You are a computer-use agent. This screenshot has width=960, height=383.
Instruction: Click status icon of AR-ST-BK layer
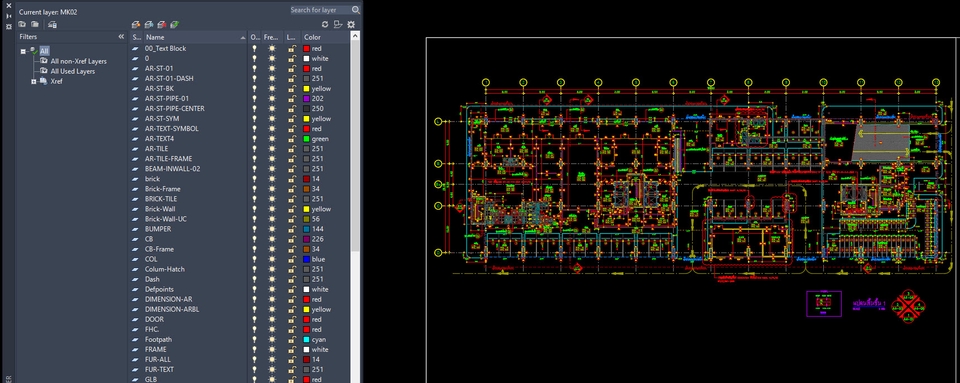click(136, 89)
